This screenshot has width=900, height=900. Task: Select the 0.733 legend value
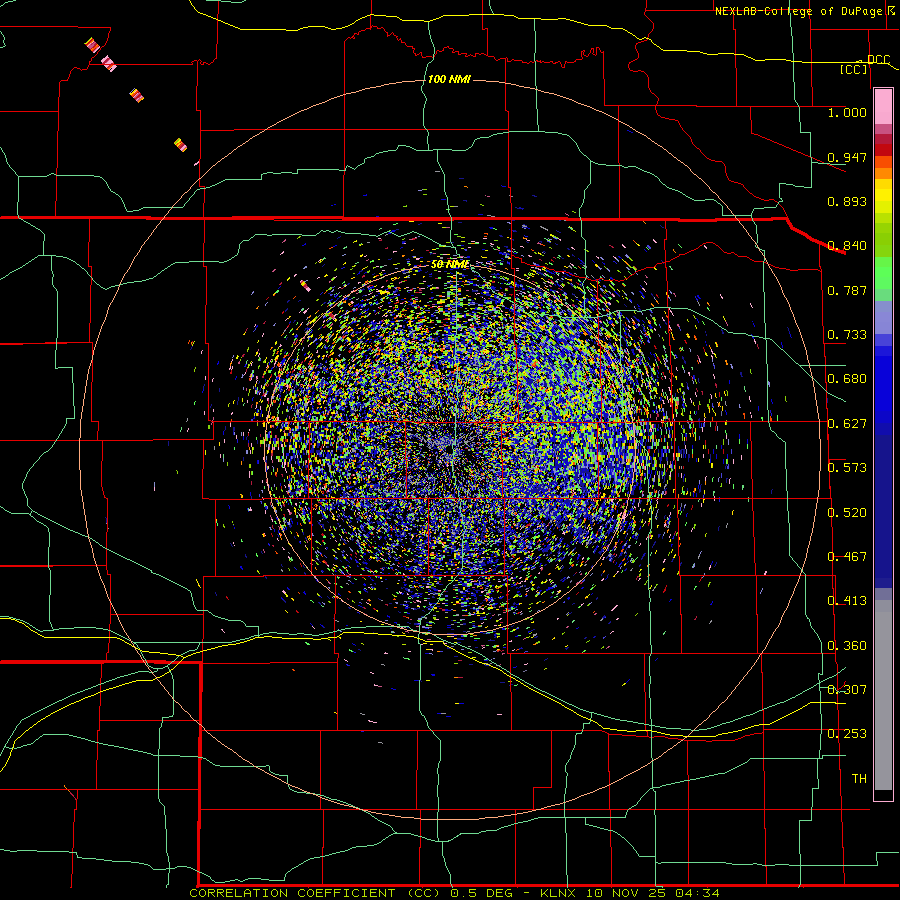(847, 335)
